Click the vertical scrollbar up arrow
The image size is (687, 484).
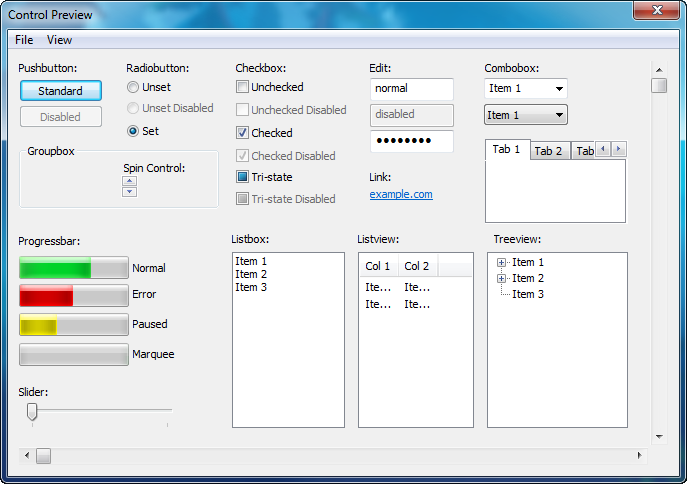659,70
